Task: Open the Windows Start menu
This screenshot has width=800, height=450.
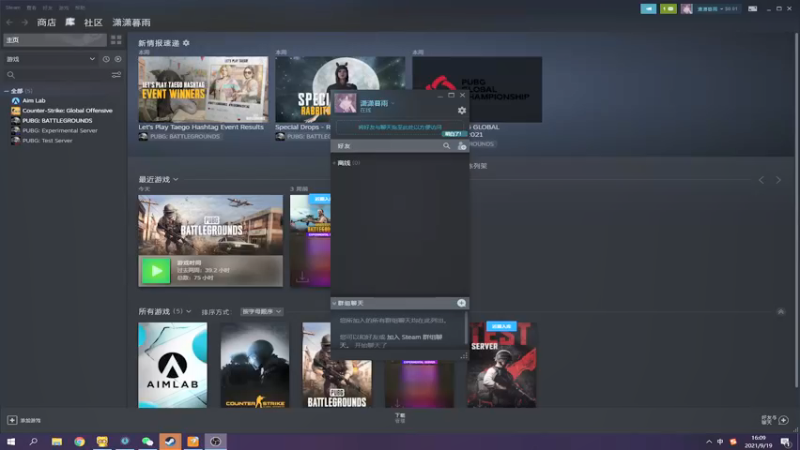Action: 11,441
